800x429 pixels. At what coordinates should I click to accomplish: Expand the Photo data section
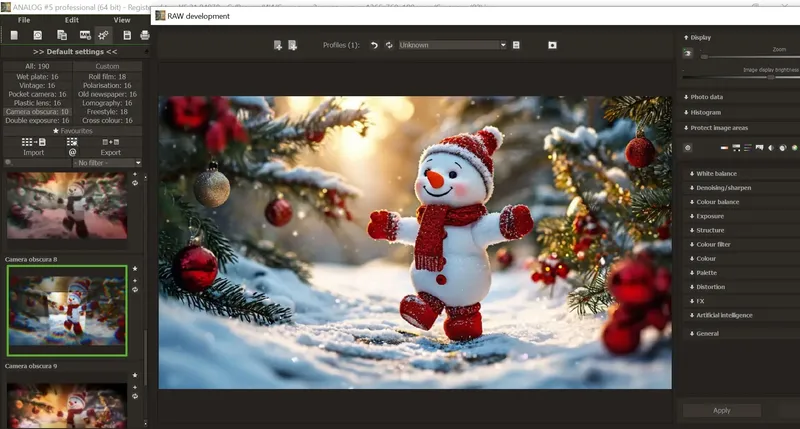703,97
